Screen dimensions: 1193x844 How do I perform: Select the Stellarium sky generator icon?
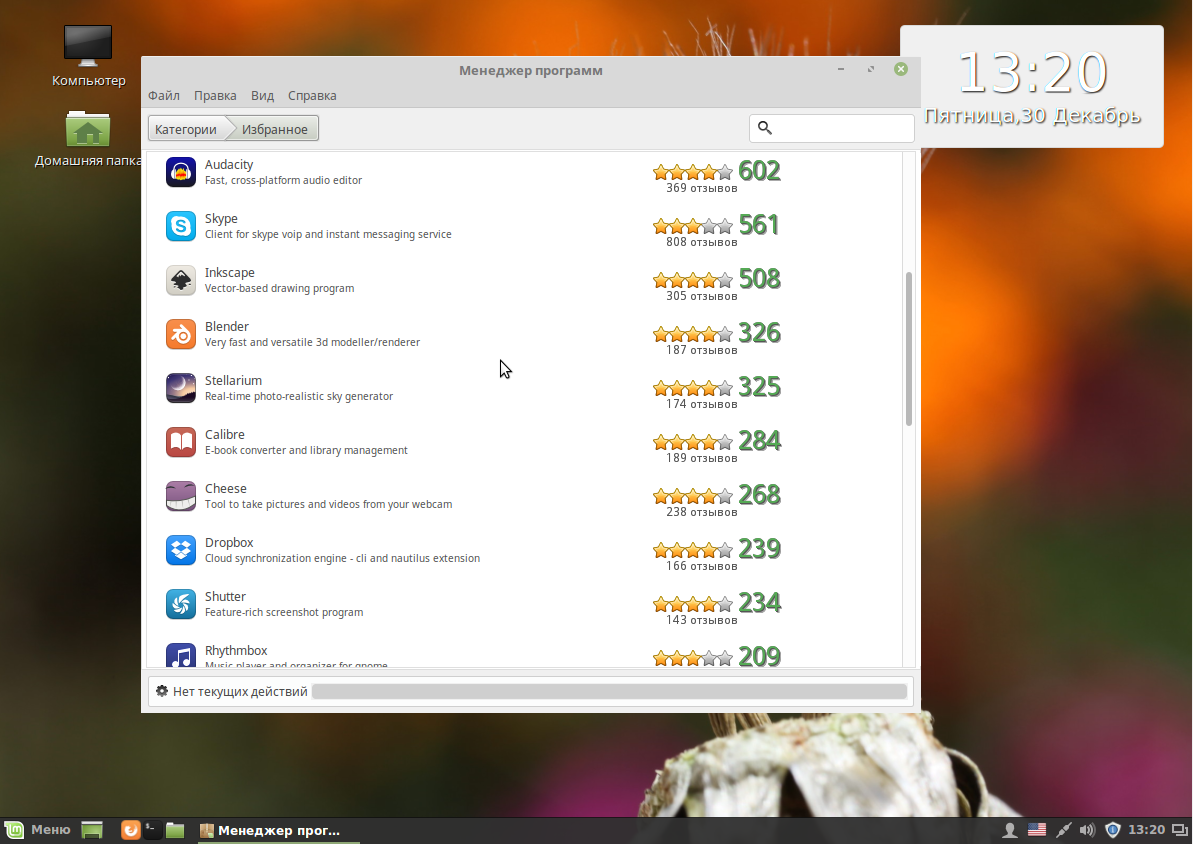pyautogui.click(x=180, y=388)
